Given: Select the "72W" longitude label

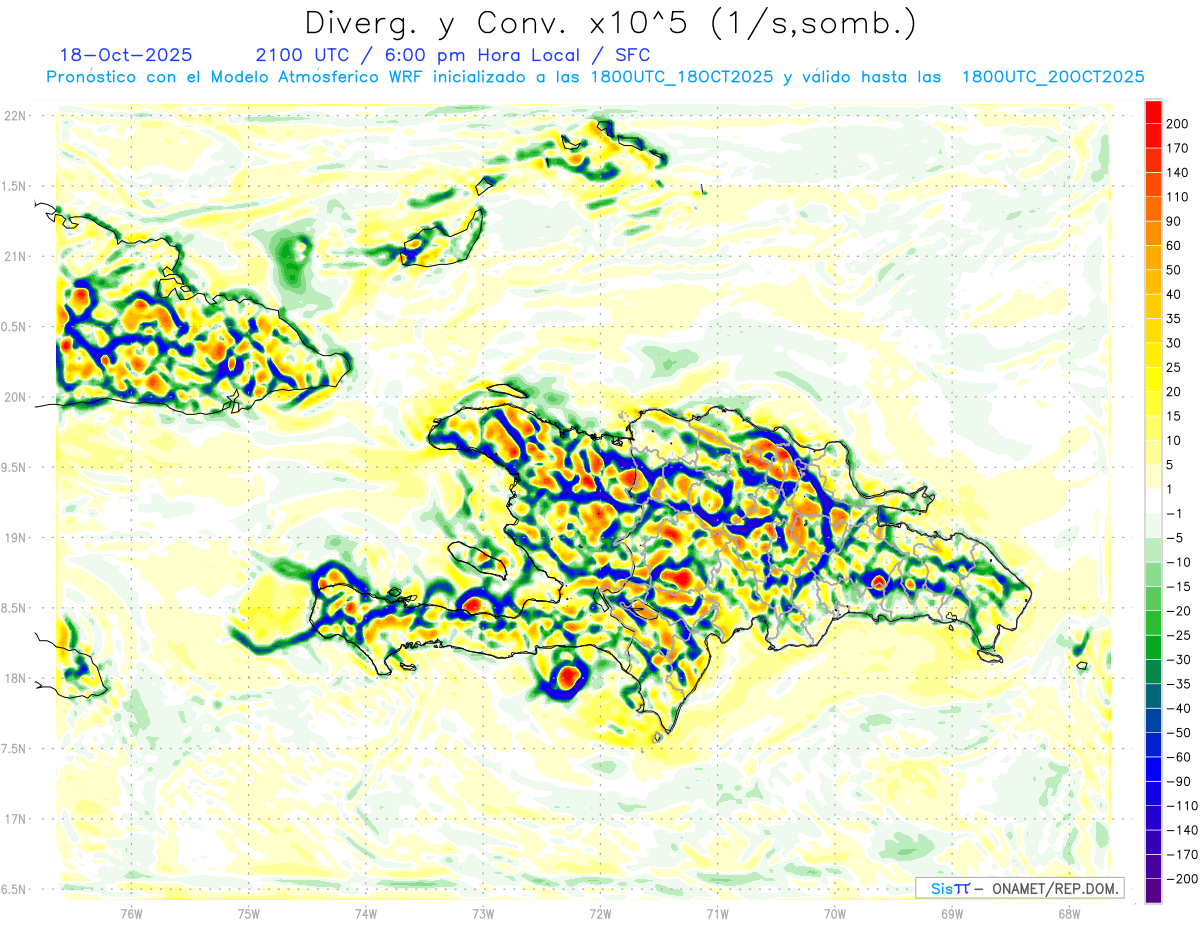Looking at the screenshot, I should (x=600, y=914).
